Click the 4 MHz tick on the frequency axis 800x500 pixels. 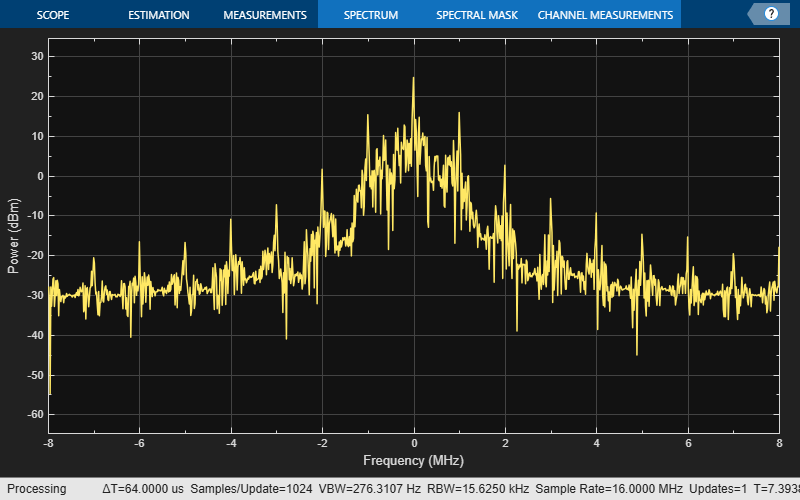(596, 442)
